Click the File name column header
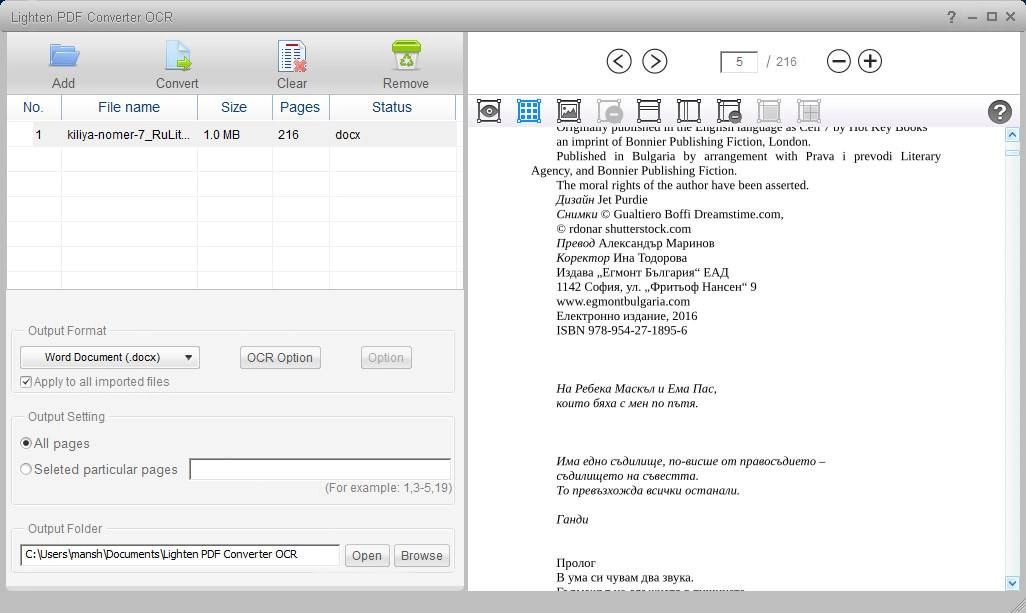 (x=129, y=107)
